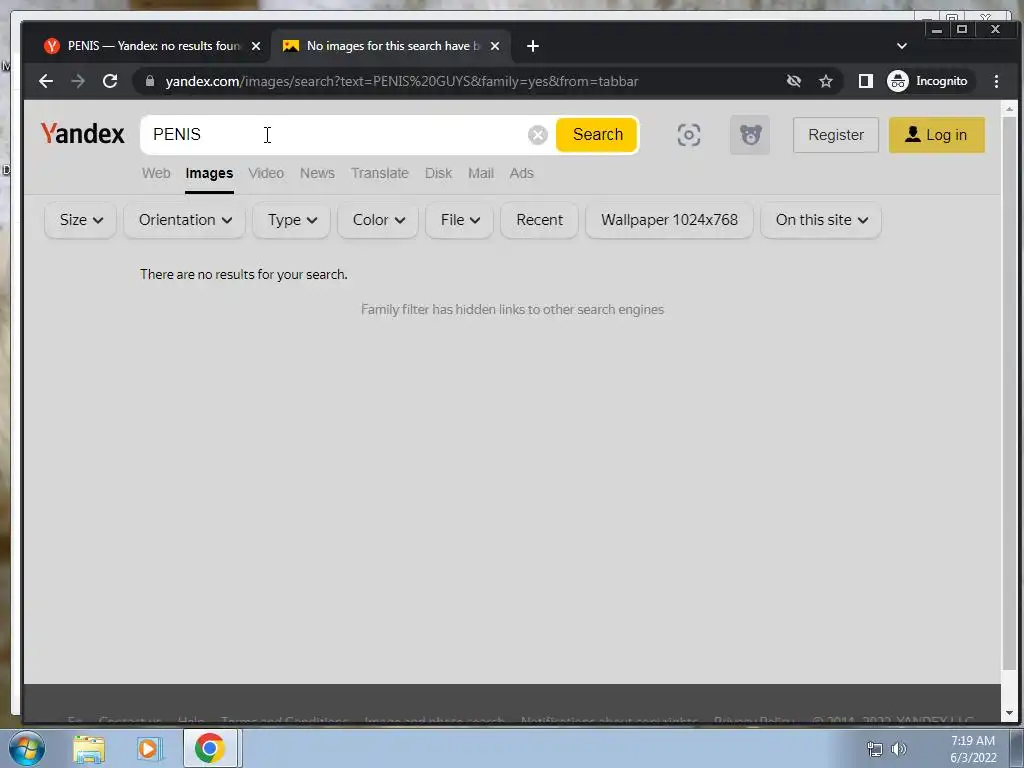Open the Disk tab
This screenshot has width=1024, height=768.
tap(438, 173)
